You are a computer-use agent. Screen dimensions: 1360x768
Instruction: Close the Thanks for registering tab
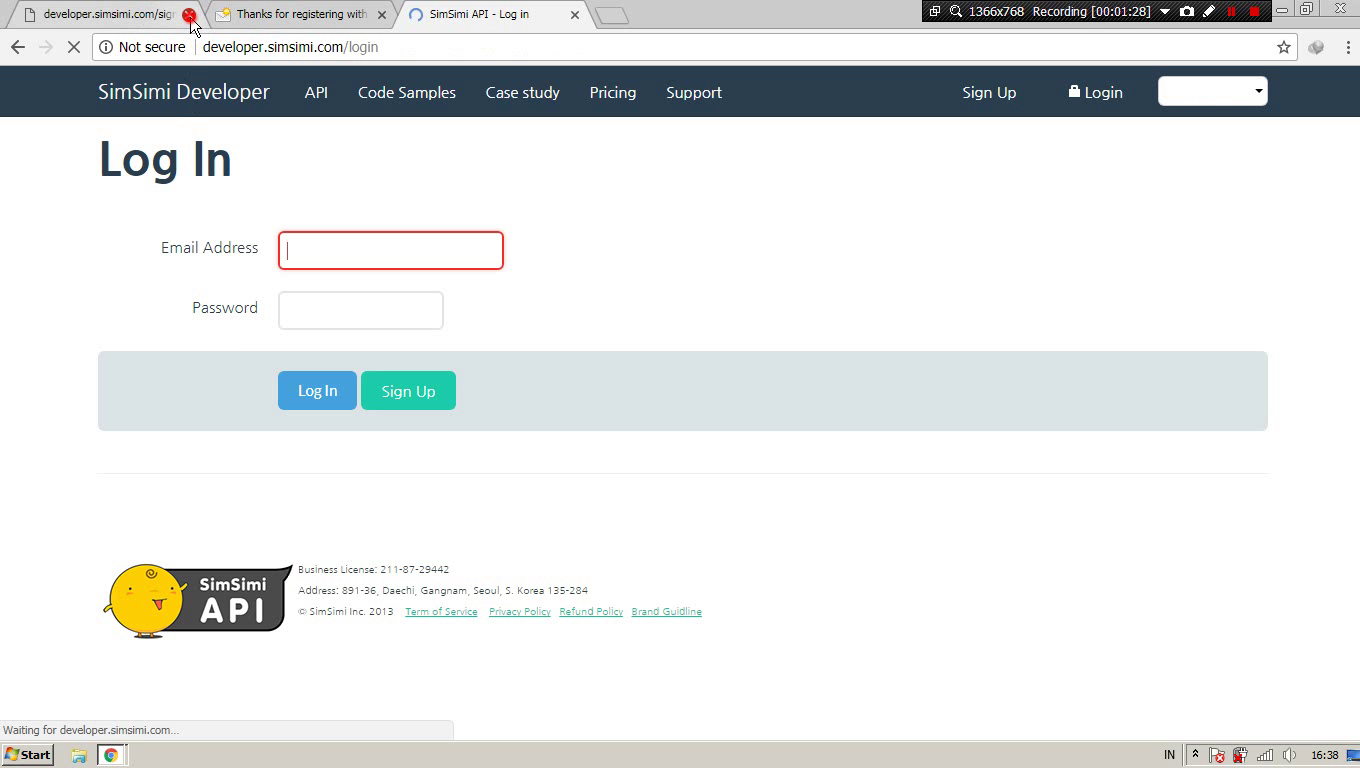(381, 15)
